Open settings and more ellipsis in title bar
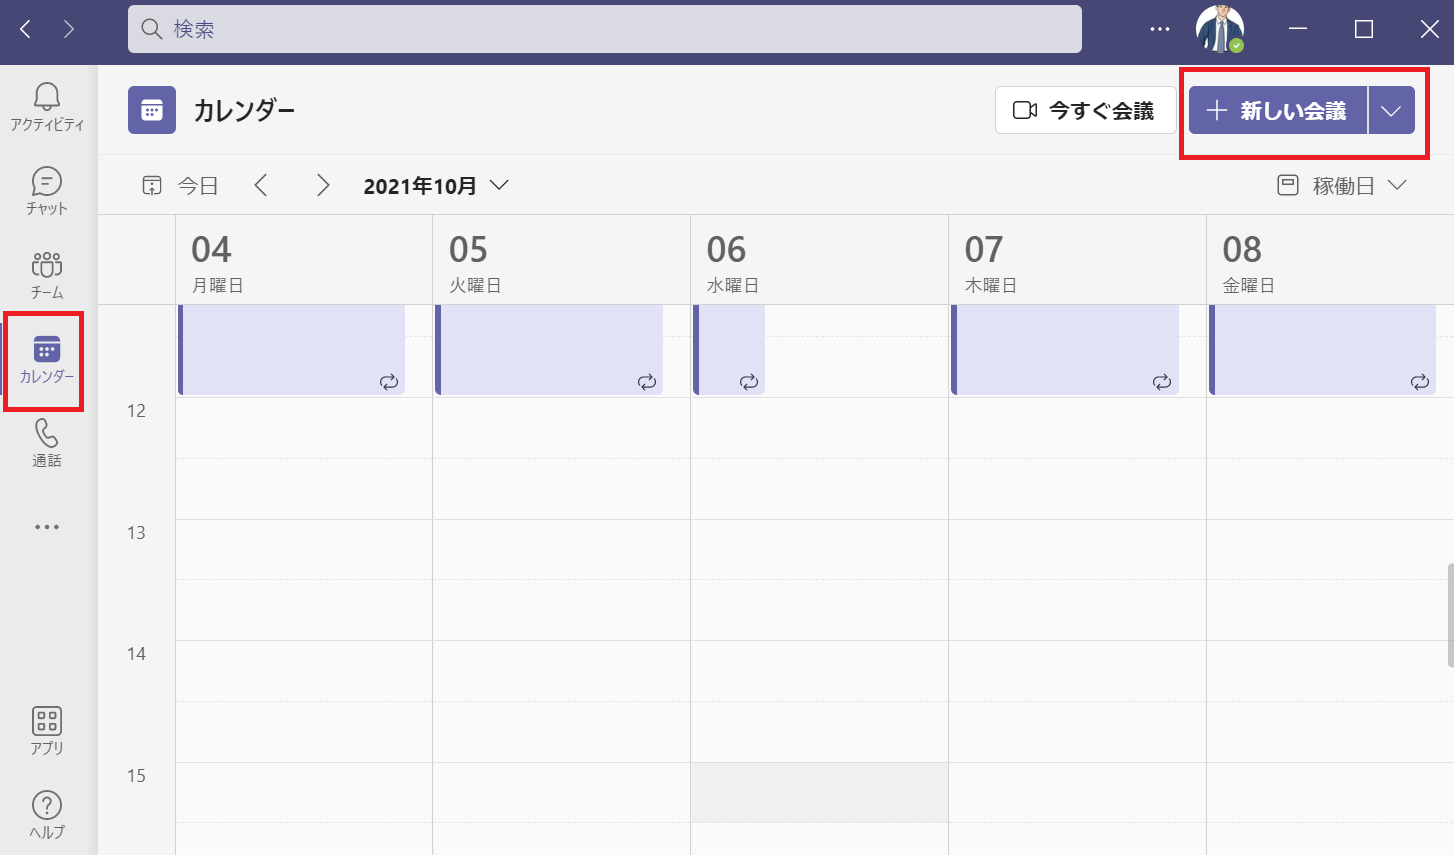This screenshot has width=1454, height=855. 1160,30
